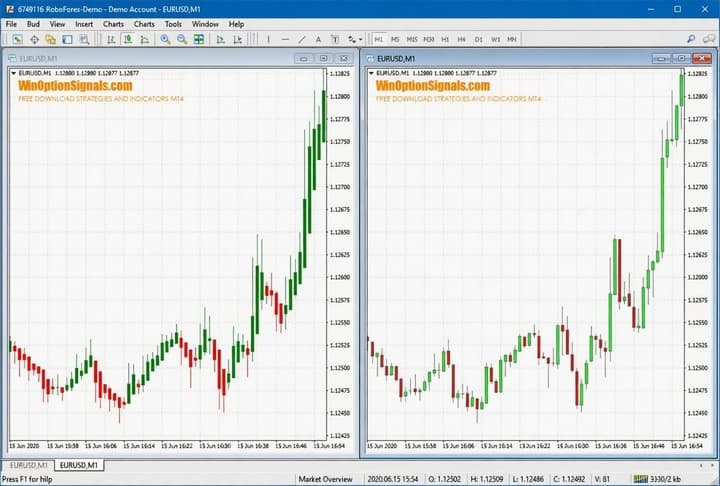This screenshot has width=720, height=486.
Task: Switch chart type to Line Chart
Action: tap(145, 40)
